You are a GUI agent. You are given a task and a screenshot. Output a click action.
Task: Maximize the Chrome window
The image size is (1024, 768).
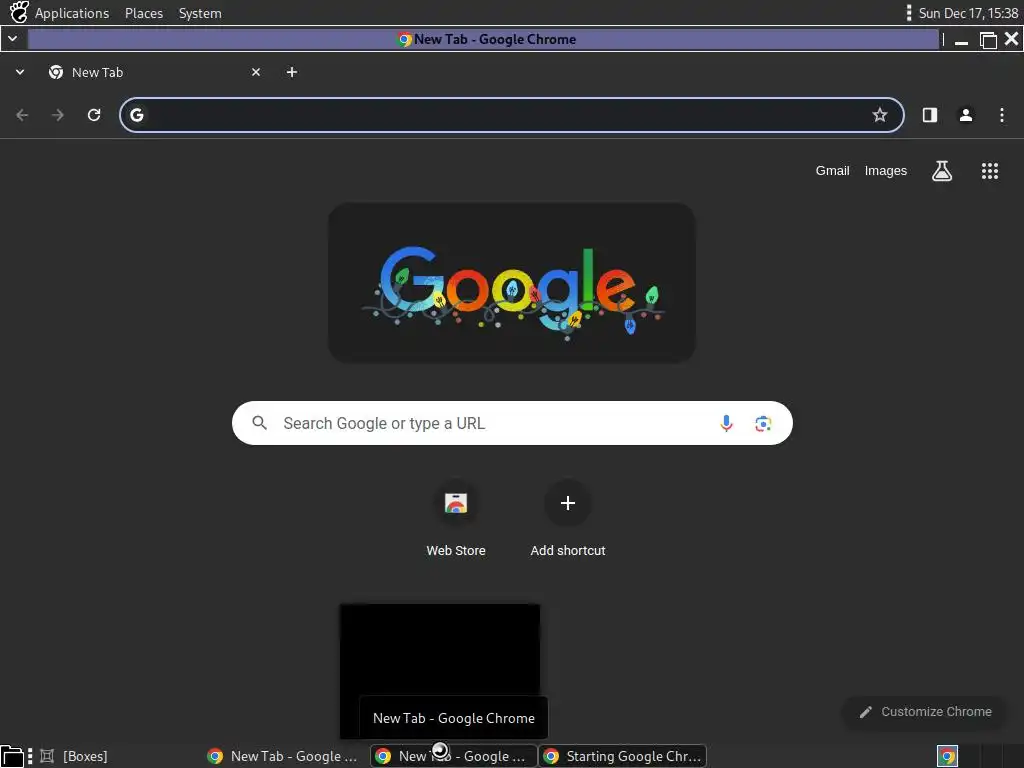tap(988, 40)
